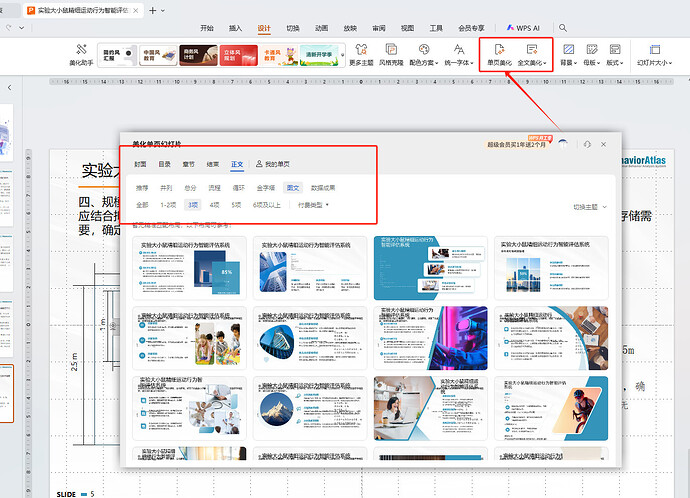Screen dimensions: 690x498
Task: Open 风格亮隙 style tool
Action: [x=392, y=54]
